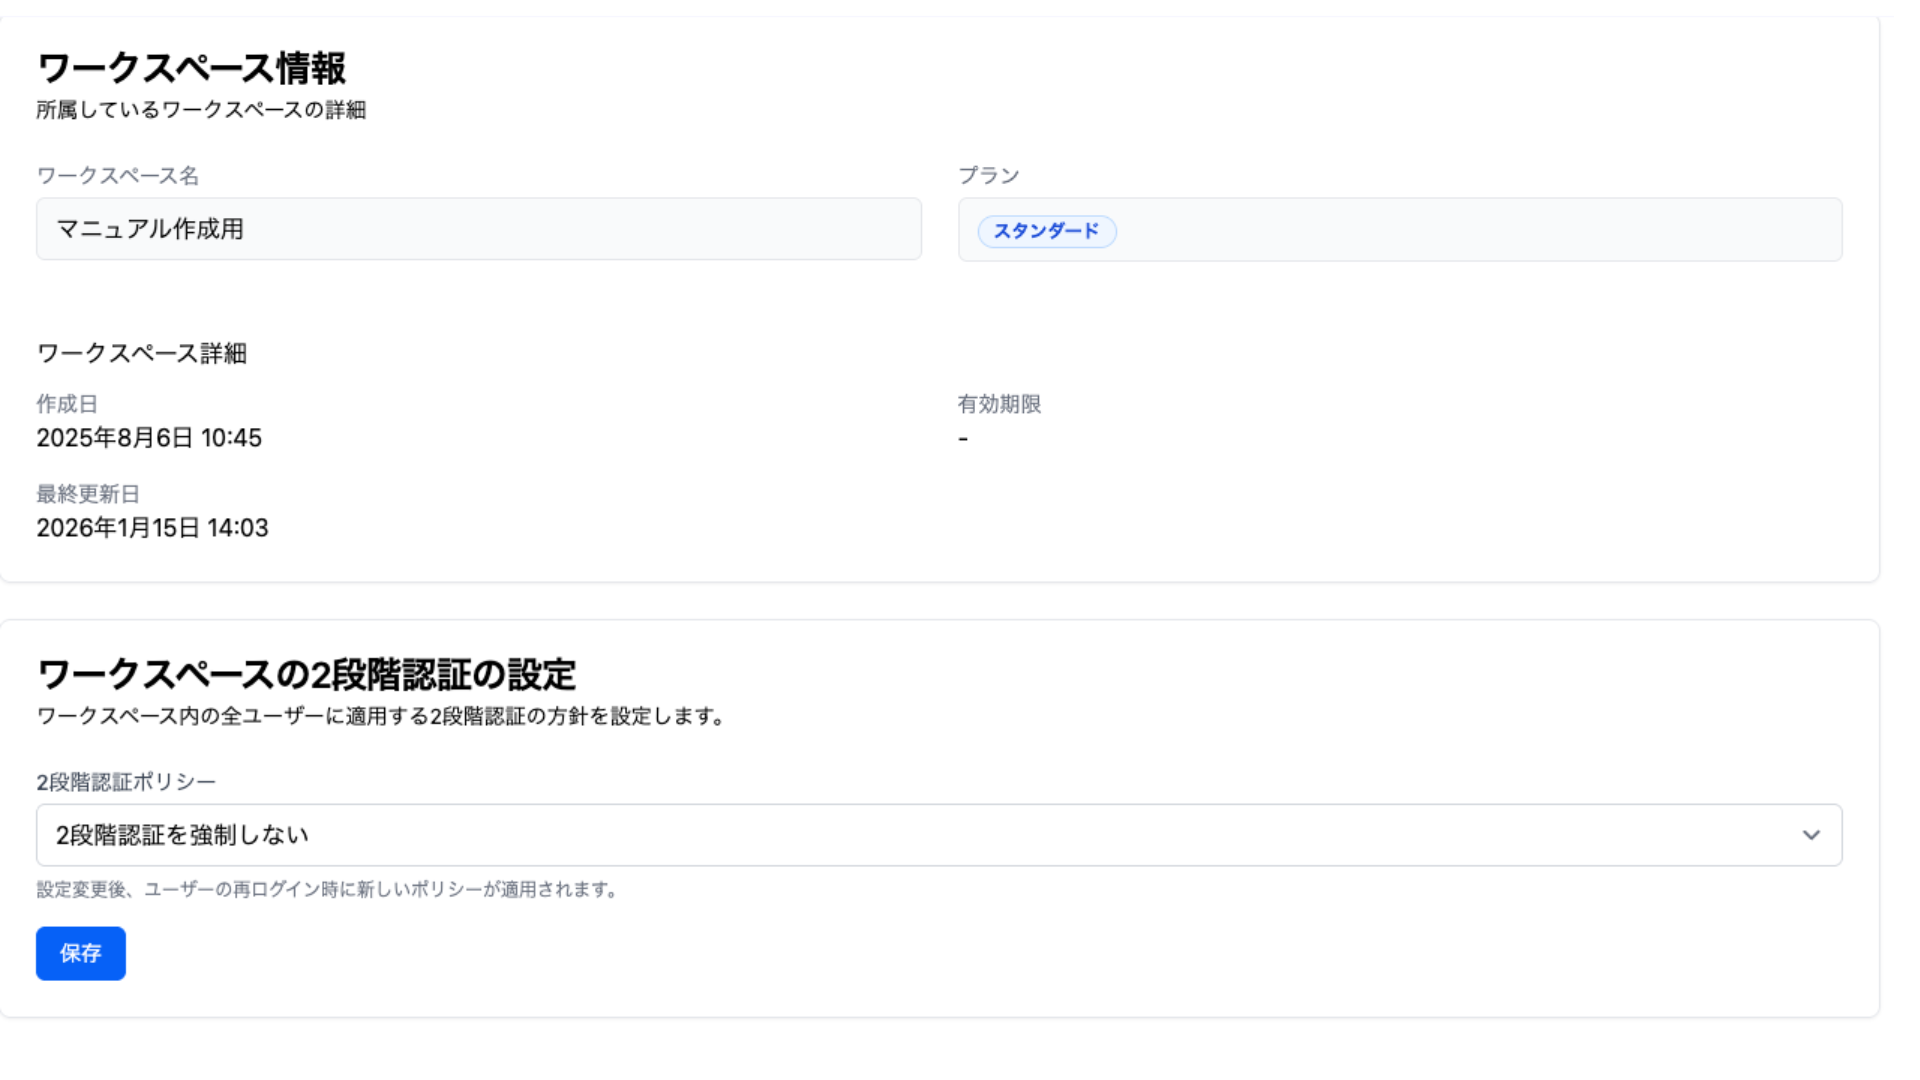Click the スタンダード plan badge

(1046, 231)
